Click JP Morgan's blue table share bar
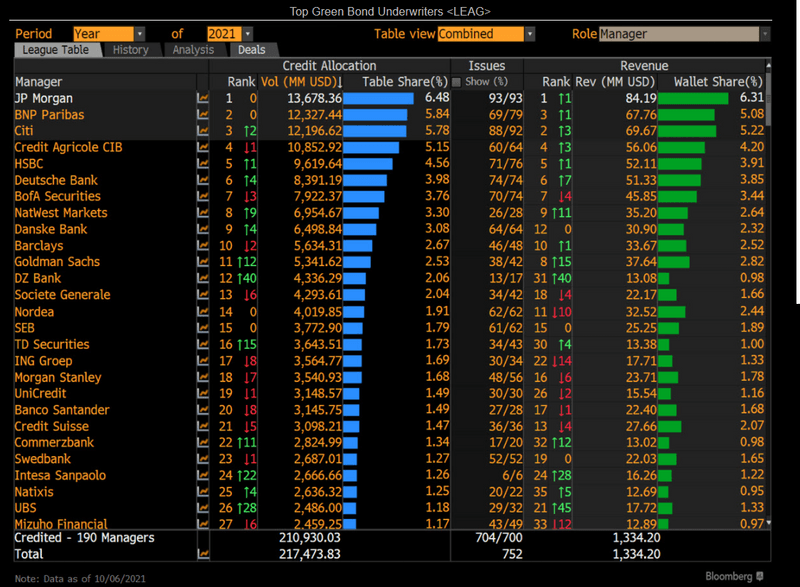Viewport: 800px width, 587px height. pos(378,98)
